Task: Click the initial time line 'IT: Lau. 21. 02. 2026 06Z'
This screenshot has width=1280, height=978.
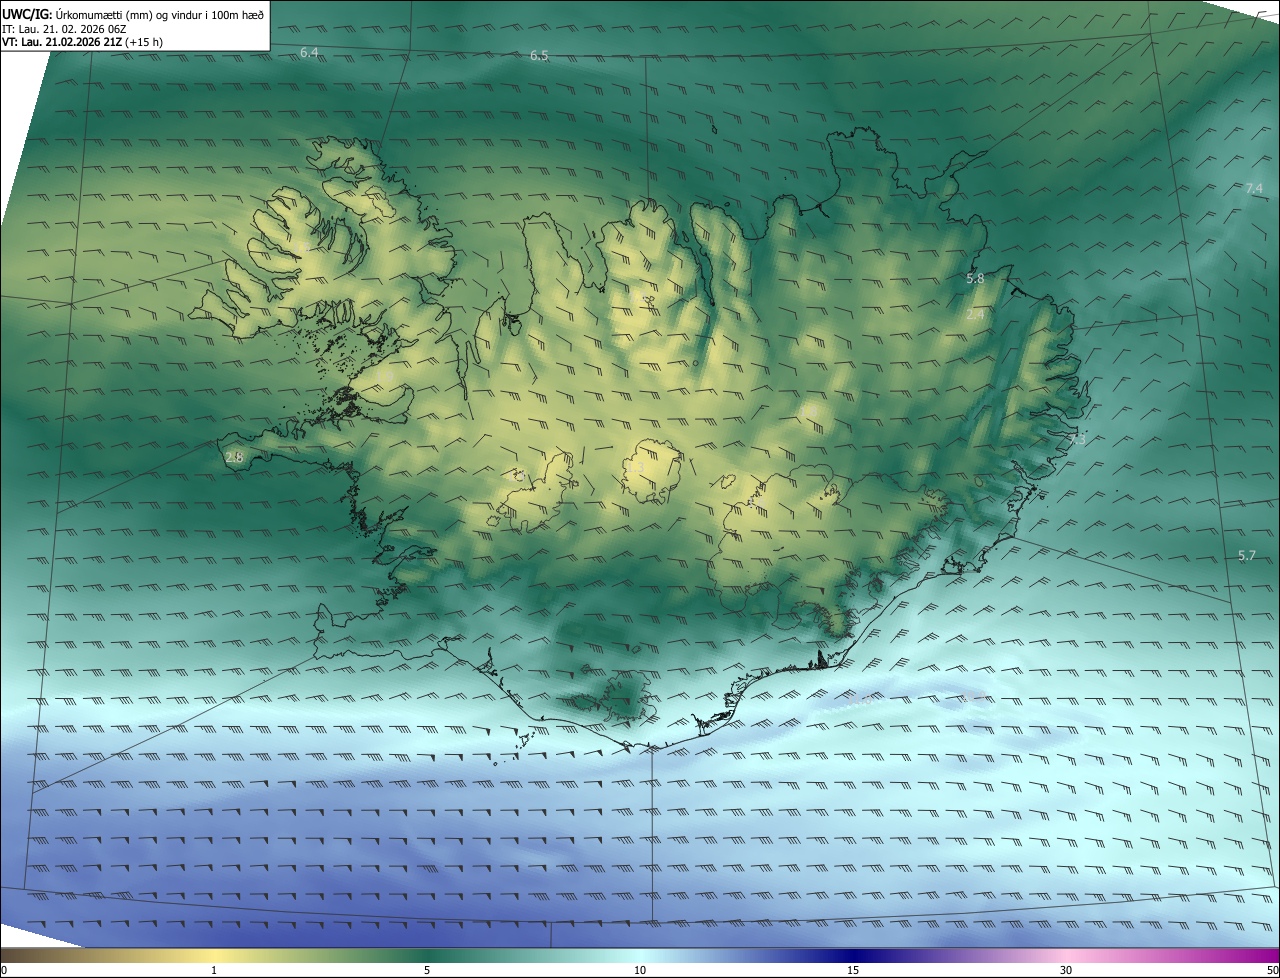Action: pos(64,28)
